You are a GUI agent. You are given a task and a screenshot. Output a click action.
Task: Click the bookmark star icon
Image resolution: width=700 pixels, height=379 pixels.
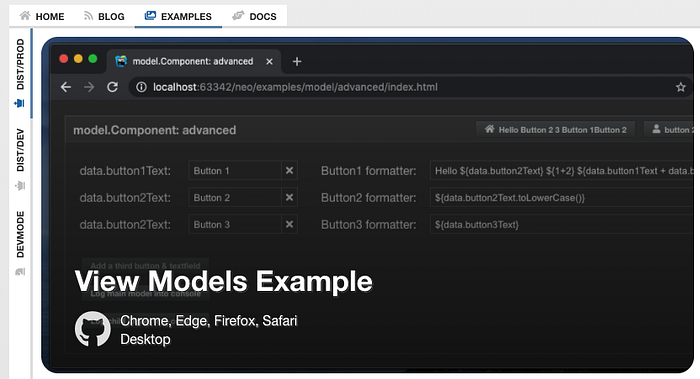(x=680, y=87)
